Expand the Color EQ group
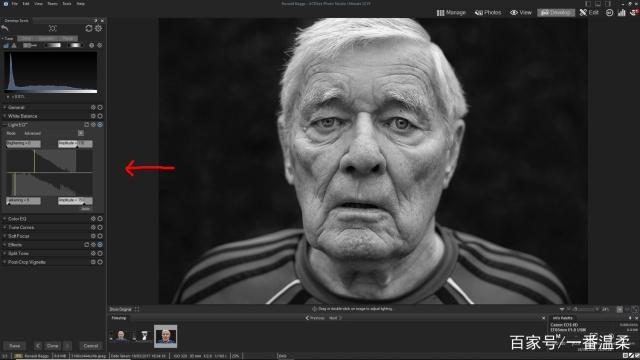The width and height of the screenshot is (640, 360). [4, 219]
